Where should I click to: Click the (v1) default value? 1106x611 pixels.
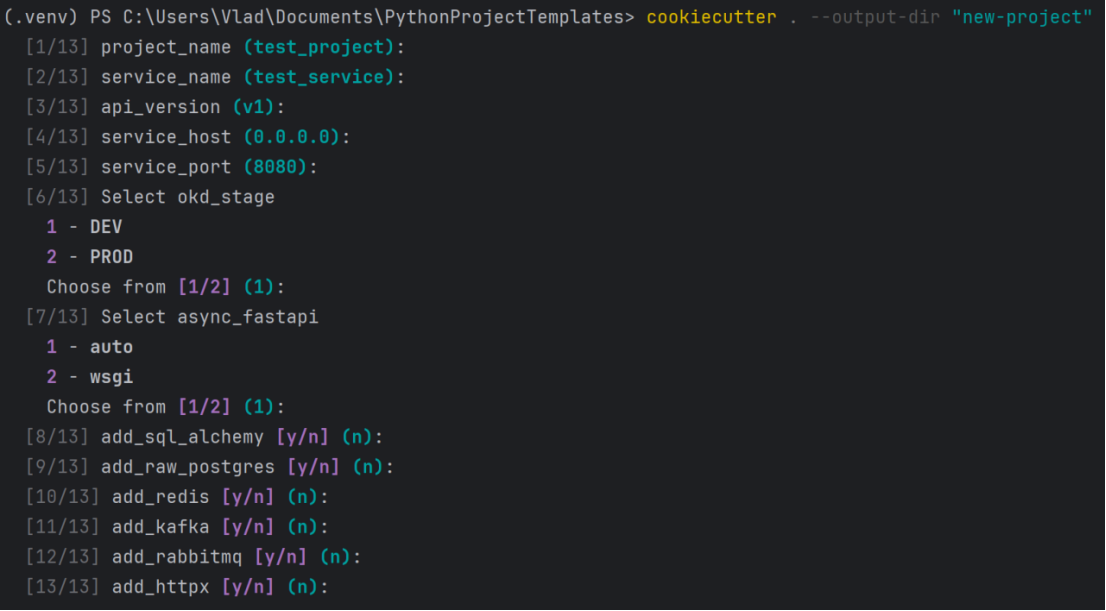pos(253,107)
